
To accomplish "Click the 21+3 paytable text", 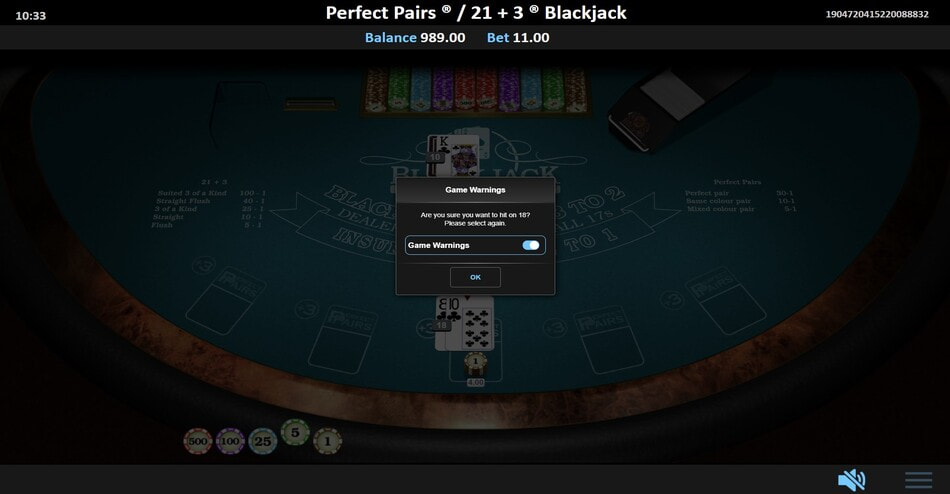I will pyautogui.click(x=208, y=204).
